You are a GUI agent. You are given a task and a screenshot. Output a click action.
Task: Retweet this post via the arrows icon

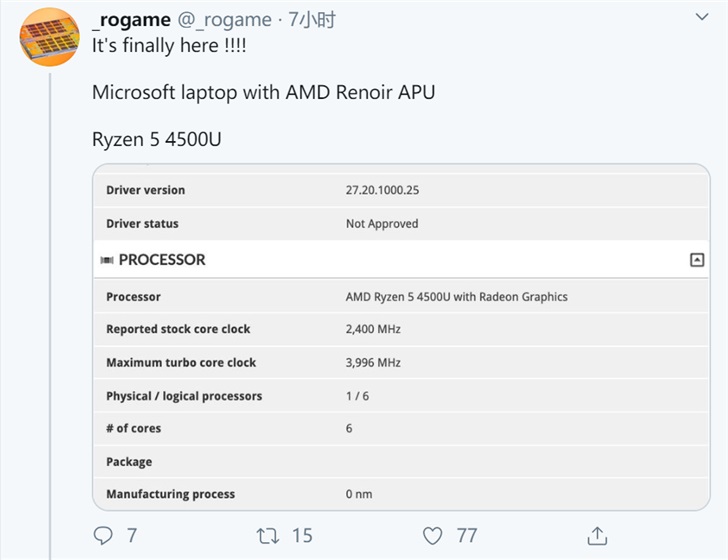click(268, 536)
